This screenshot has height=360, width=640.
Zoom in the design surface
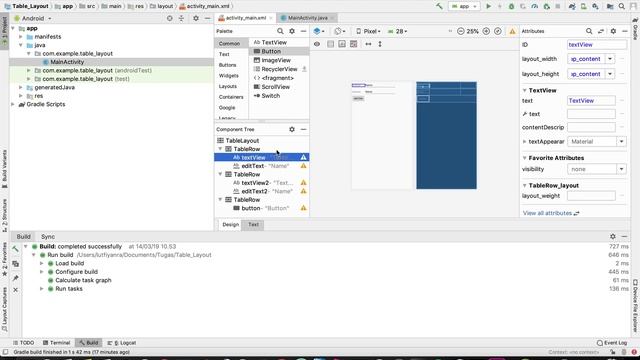(486, 31)
